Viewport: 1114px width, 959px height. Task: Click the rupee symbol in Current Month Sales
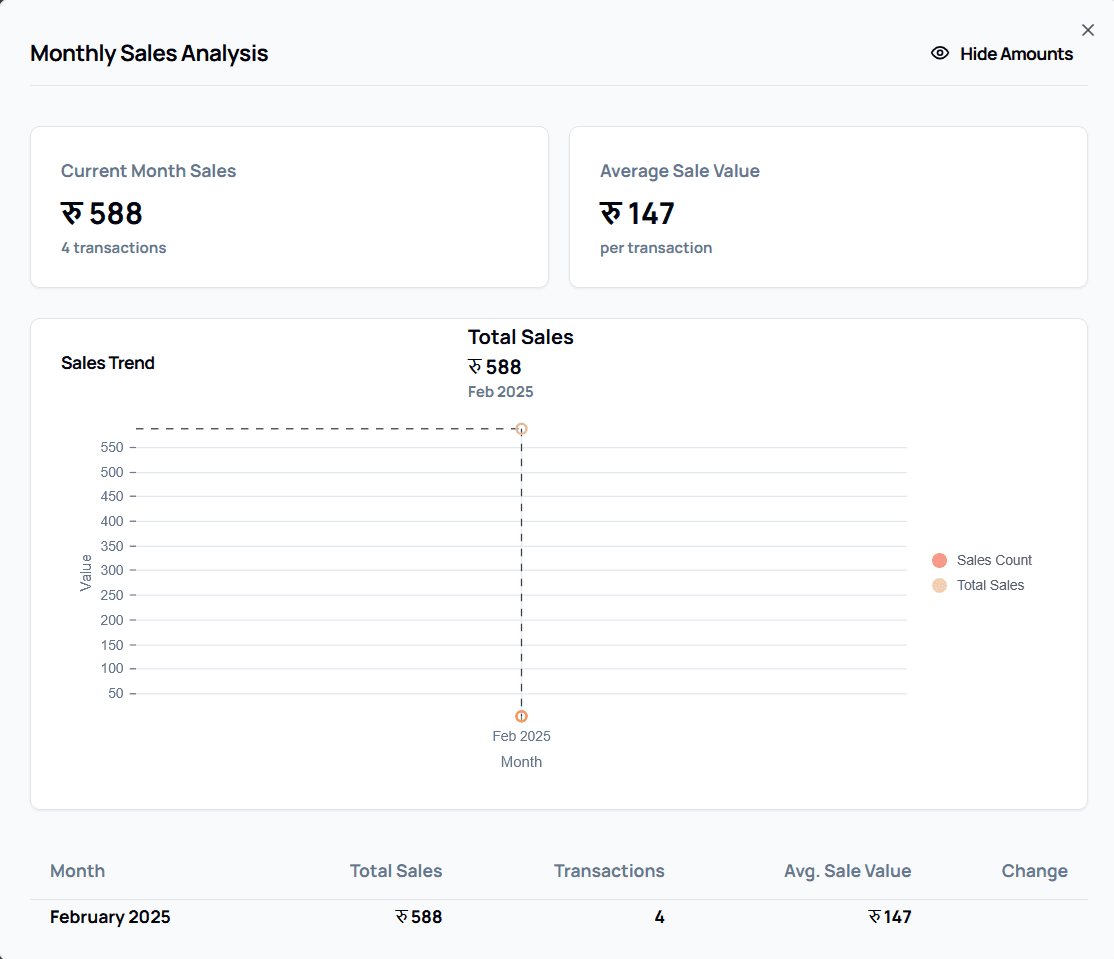(72, 213)
